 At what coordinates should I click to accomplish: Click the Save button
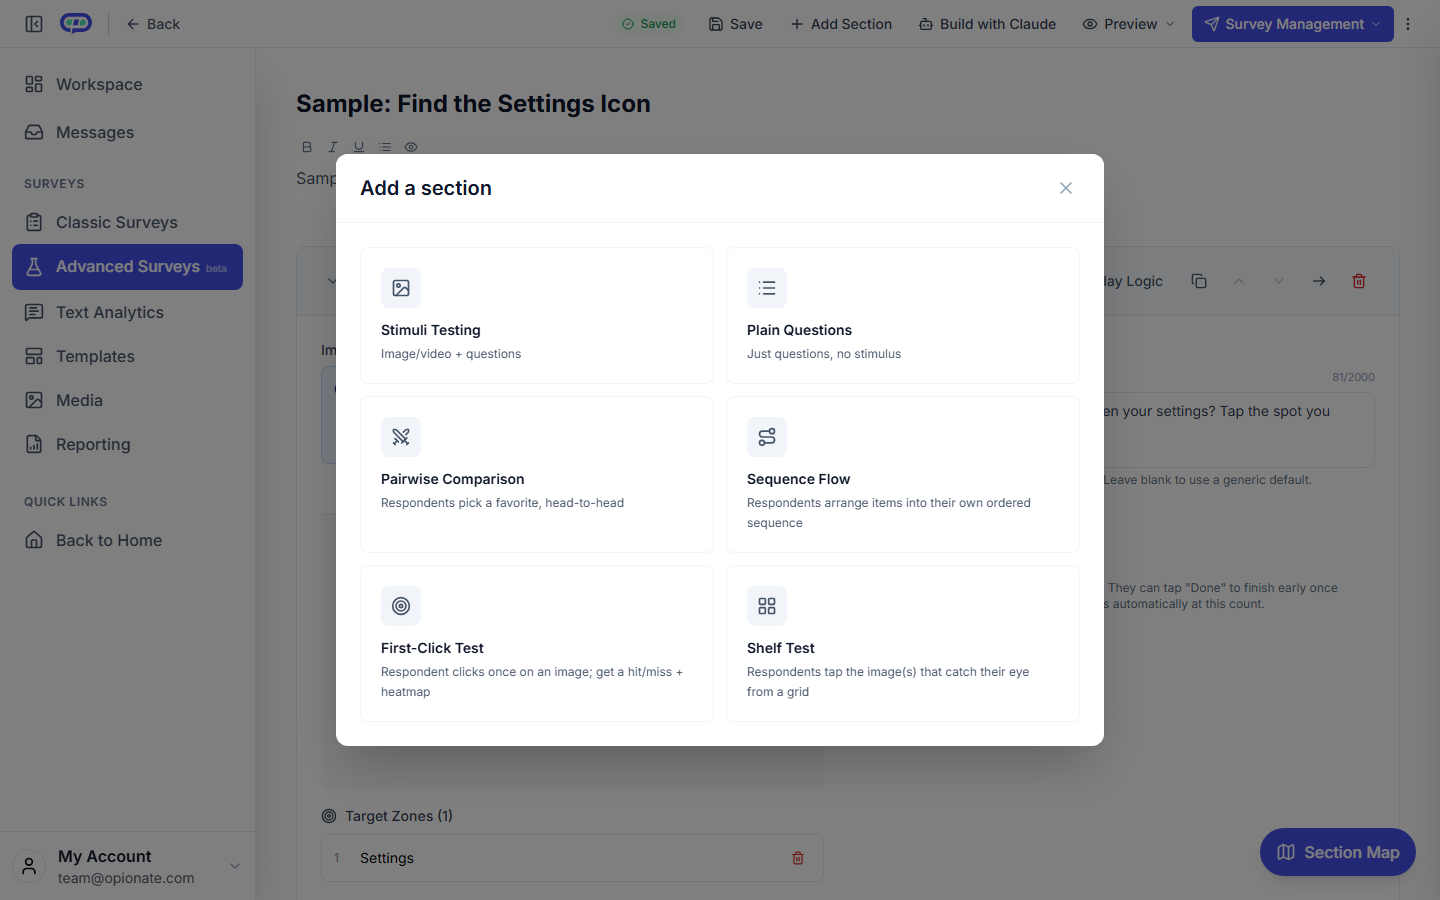tap(736, 24)
